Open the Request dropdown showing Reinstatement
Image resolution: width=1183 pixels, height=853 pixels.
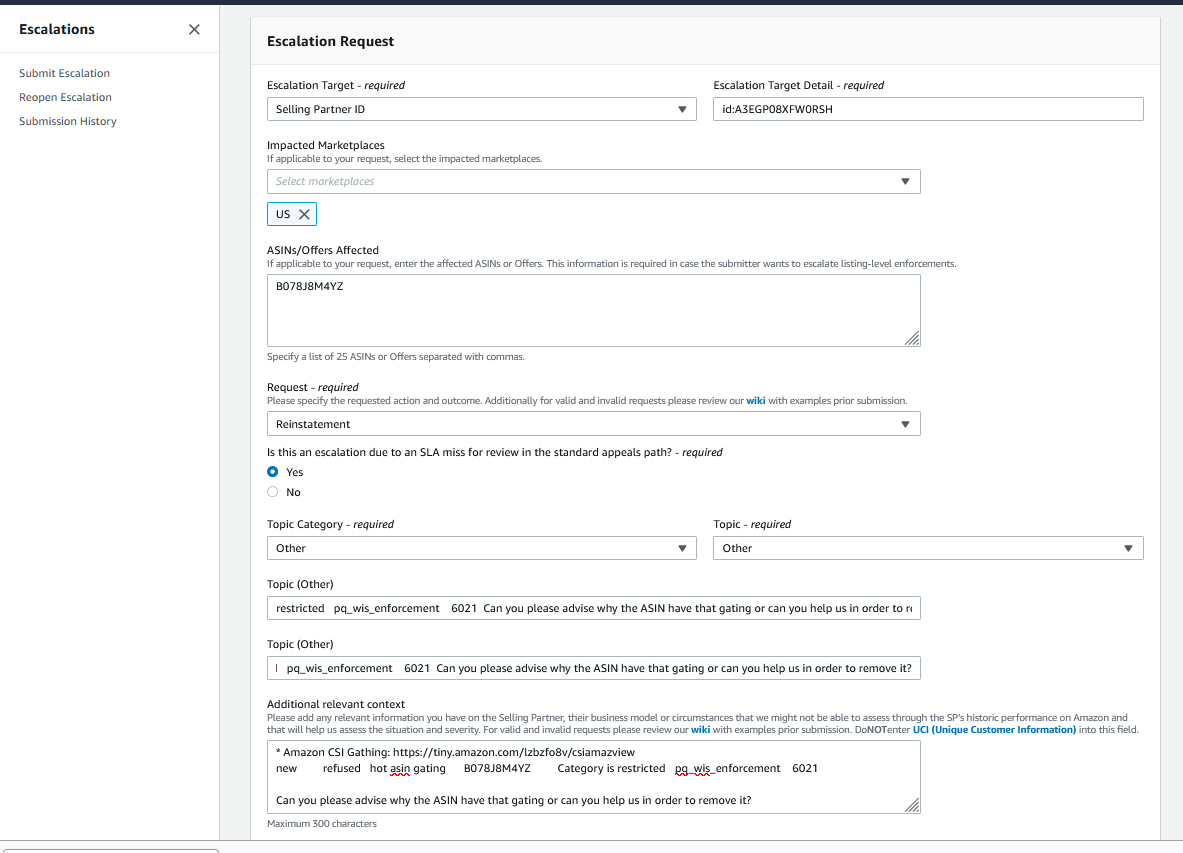[x=593, y=424]
